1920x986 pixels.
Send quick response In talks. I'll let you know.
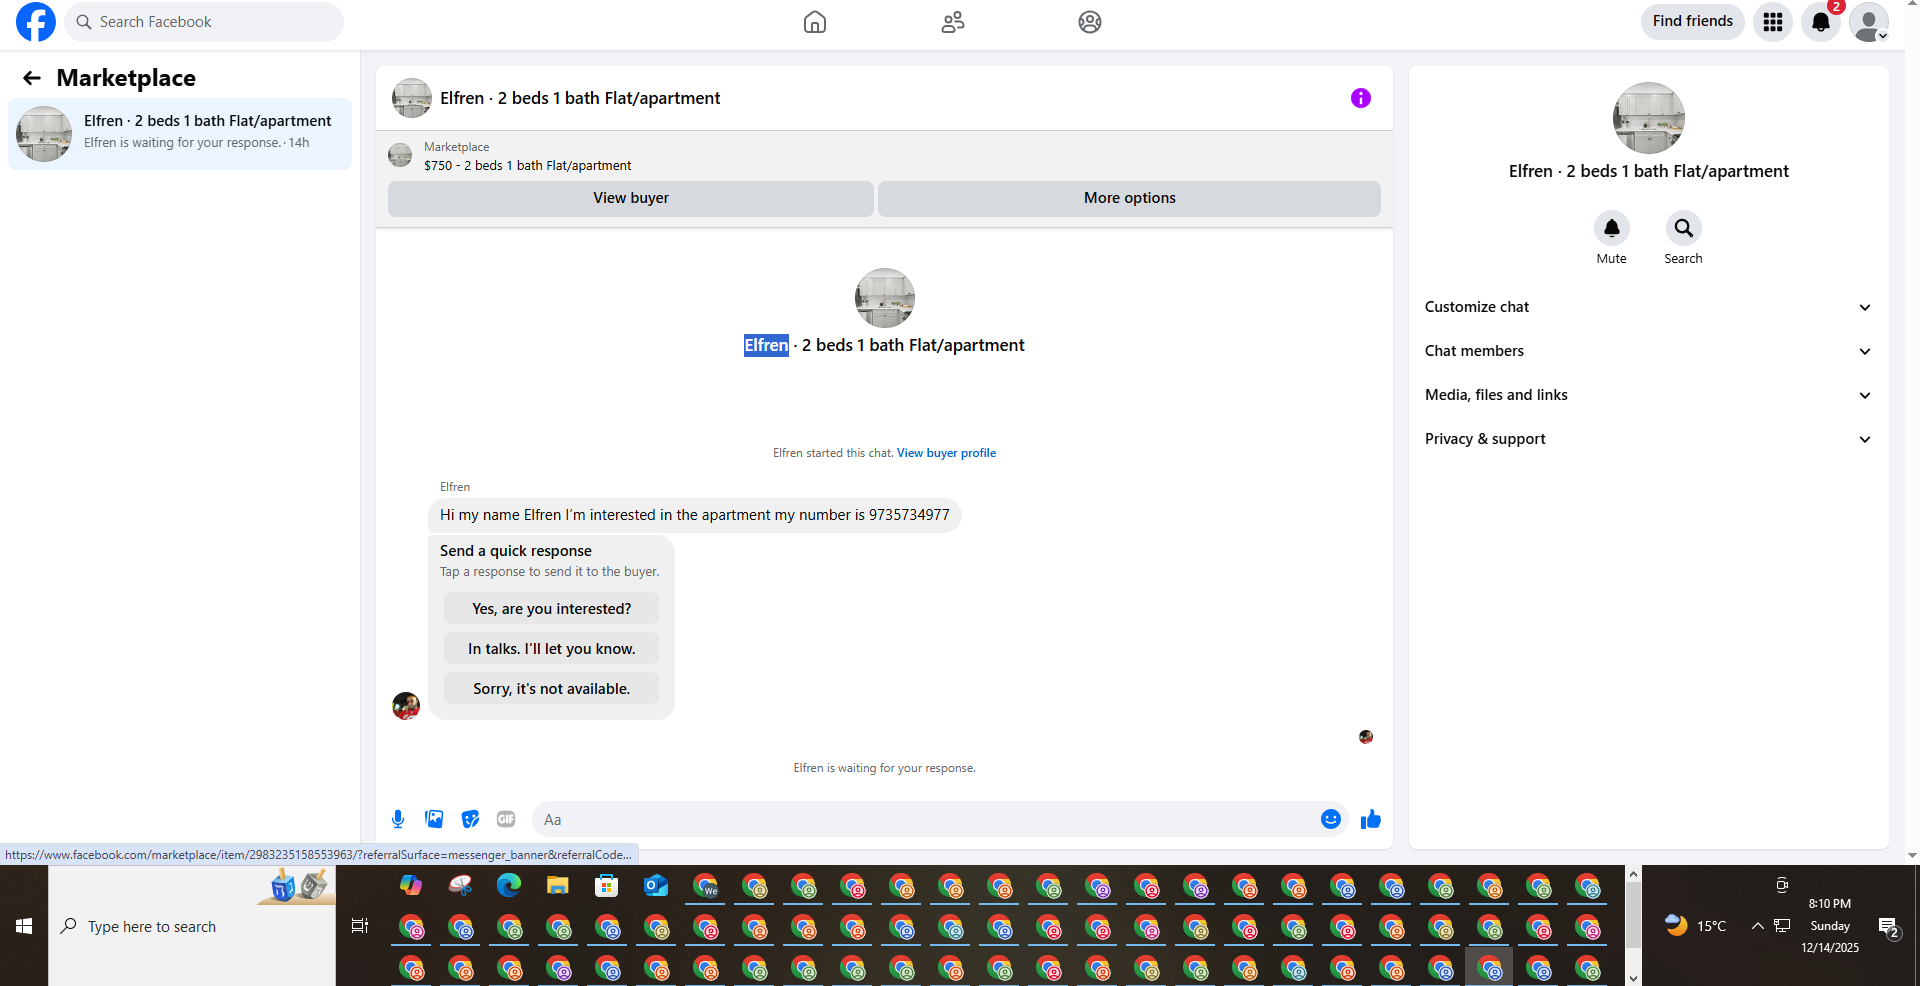pyautogui.click(x=551, y=649)
